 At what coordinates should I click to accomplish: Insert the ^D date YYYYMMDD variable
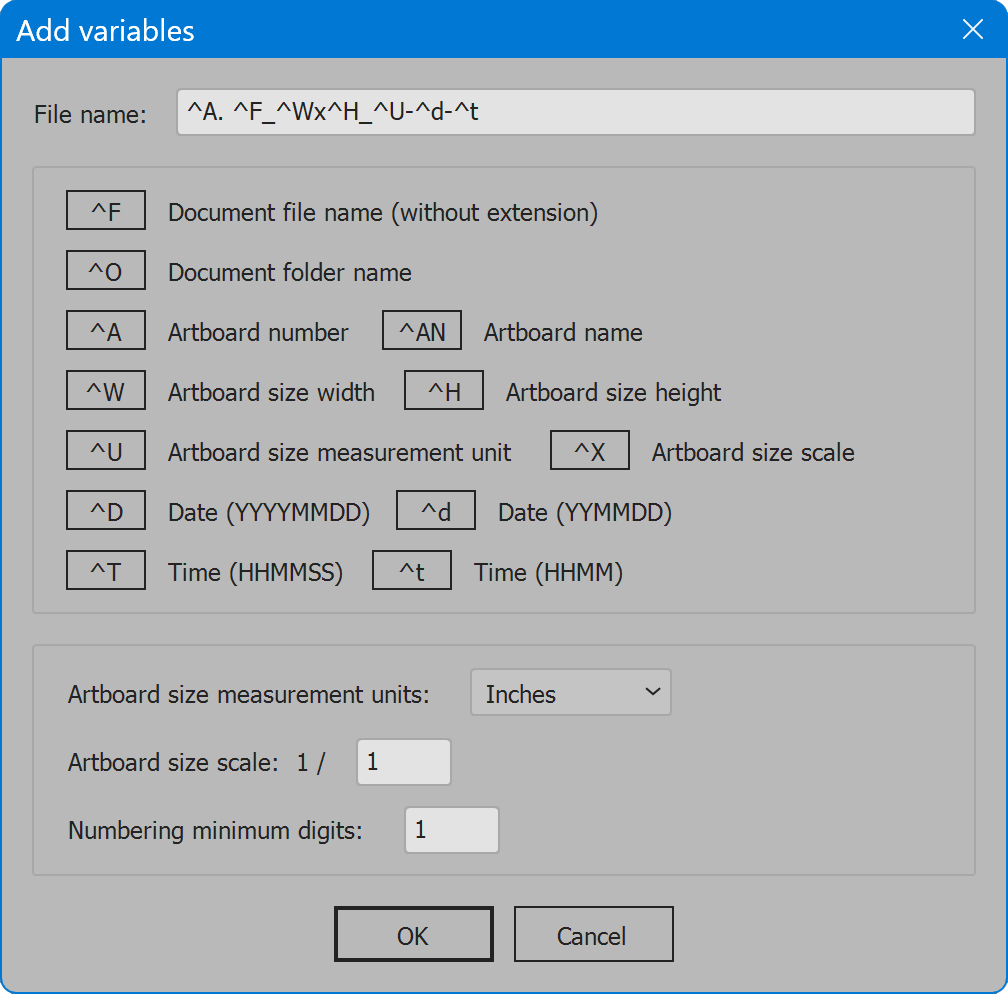106,512
